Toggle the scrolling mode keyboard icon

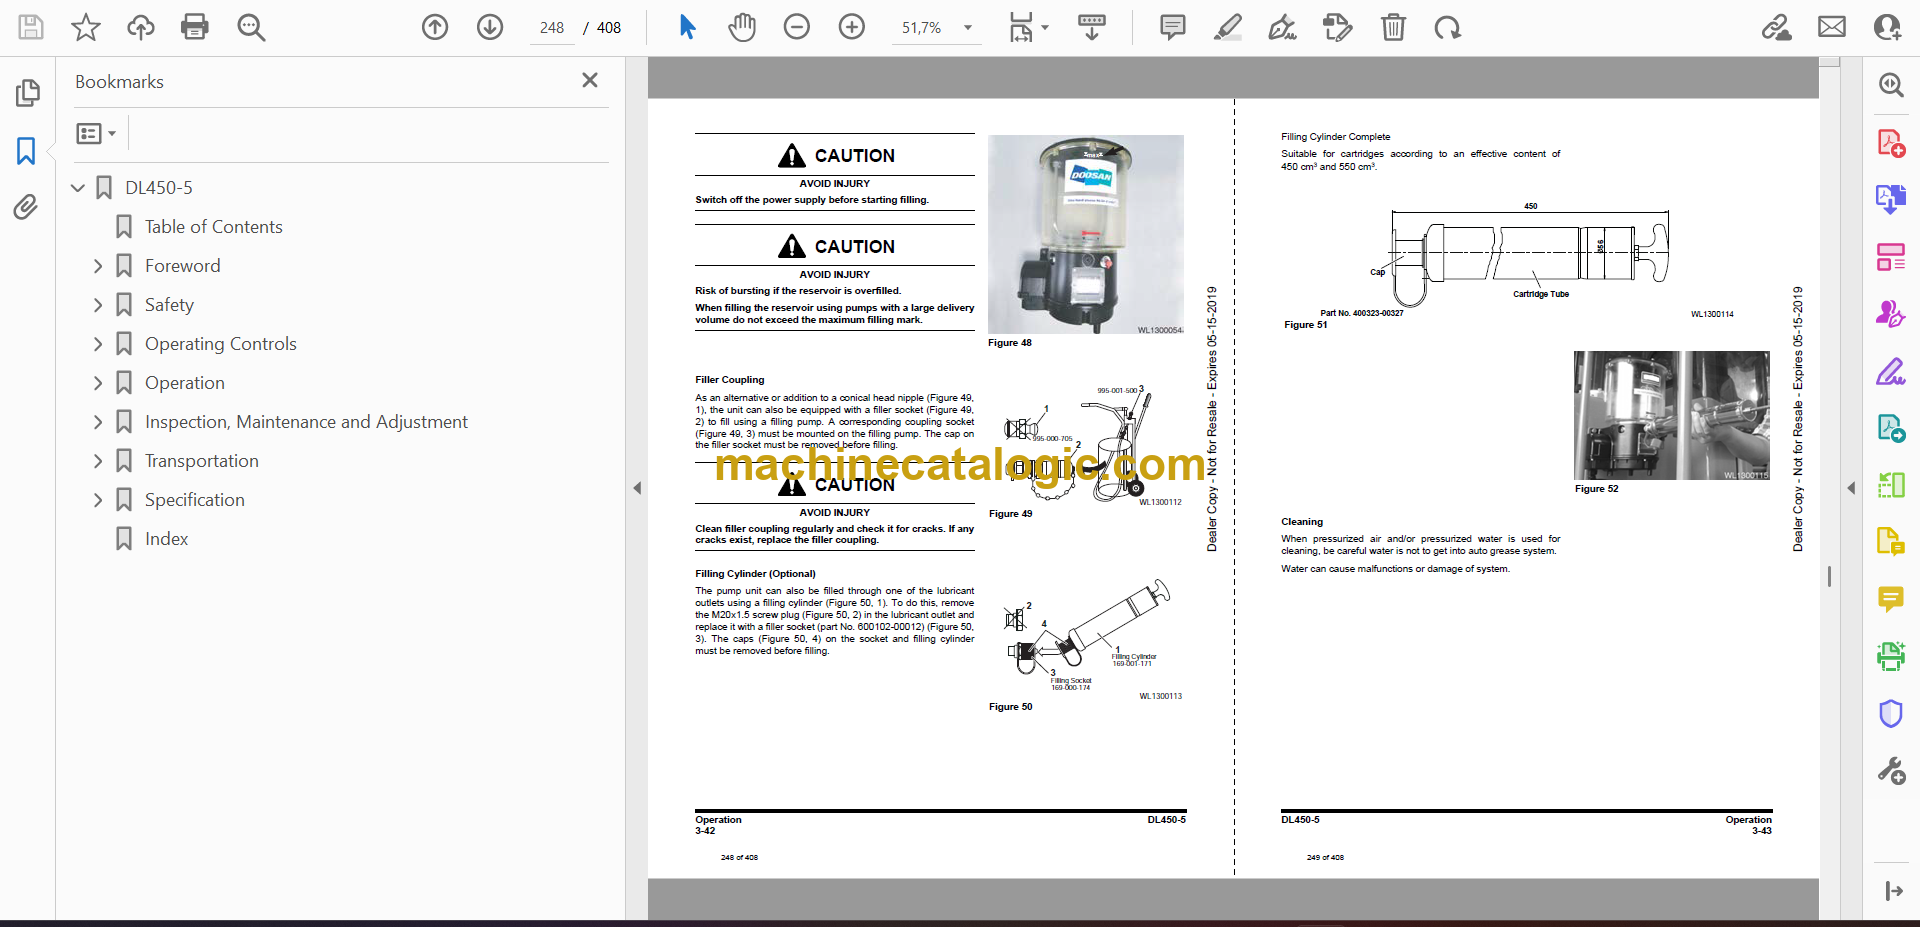coord(1091,27)
